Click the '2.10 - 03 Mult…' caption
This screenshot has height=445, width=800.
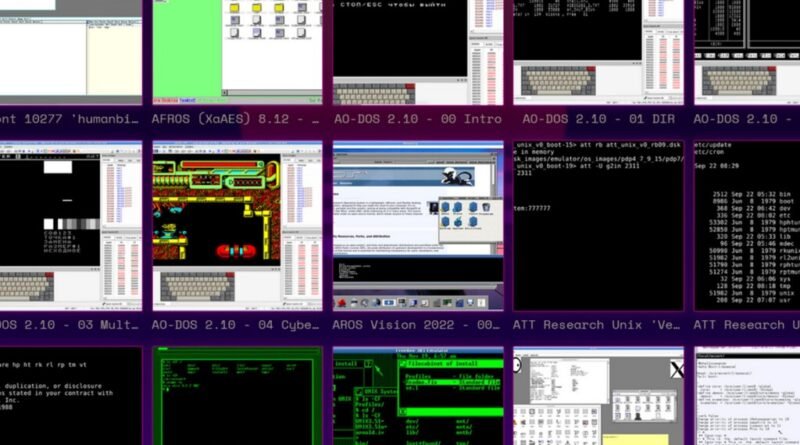pyautogui.click(x=69, y=325)
